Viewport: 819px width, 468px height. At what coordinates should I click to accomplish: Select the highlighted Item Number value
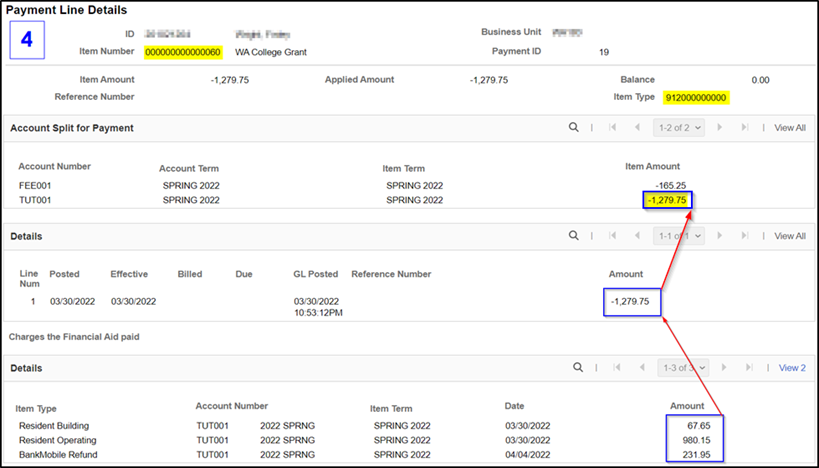(x=183, y=52)
